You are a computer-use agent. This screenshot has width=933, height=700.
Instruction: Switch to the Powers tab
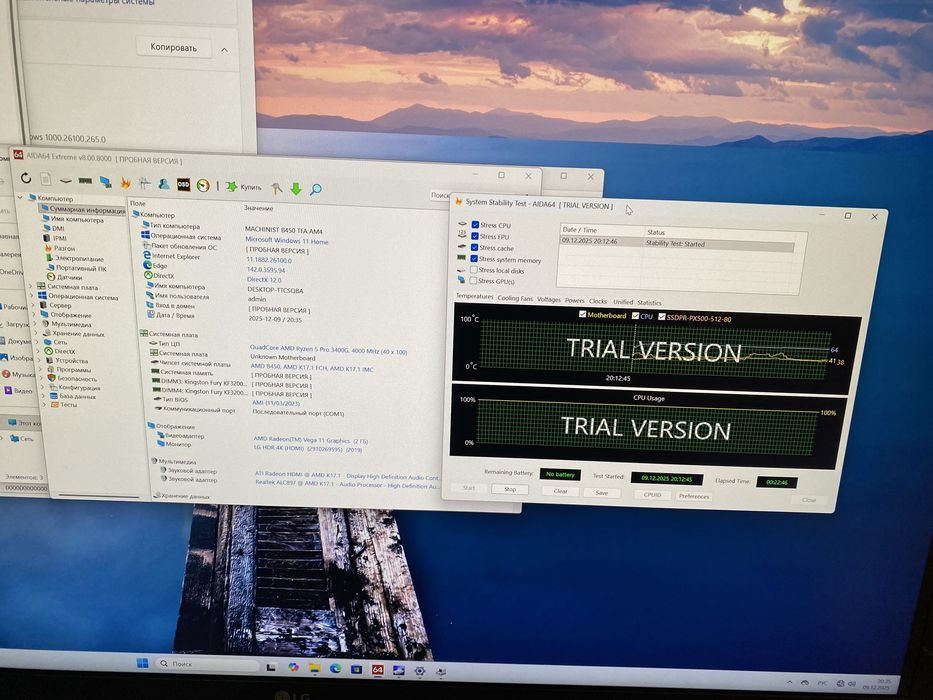tap(575, 301)
